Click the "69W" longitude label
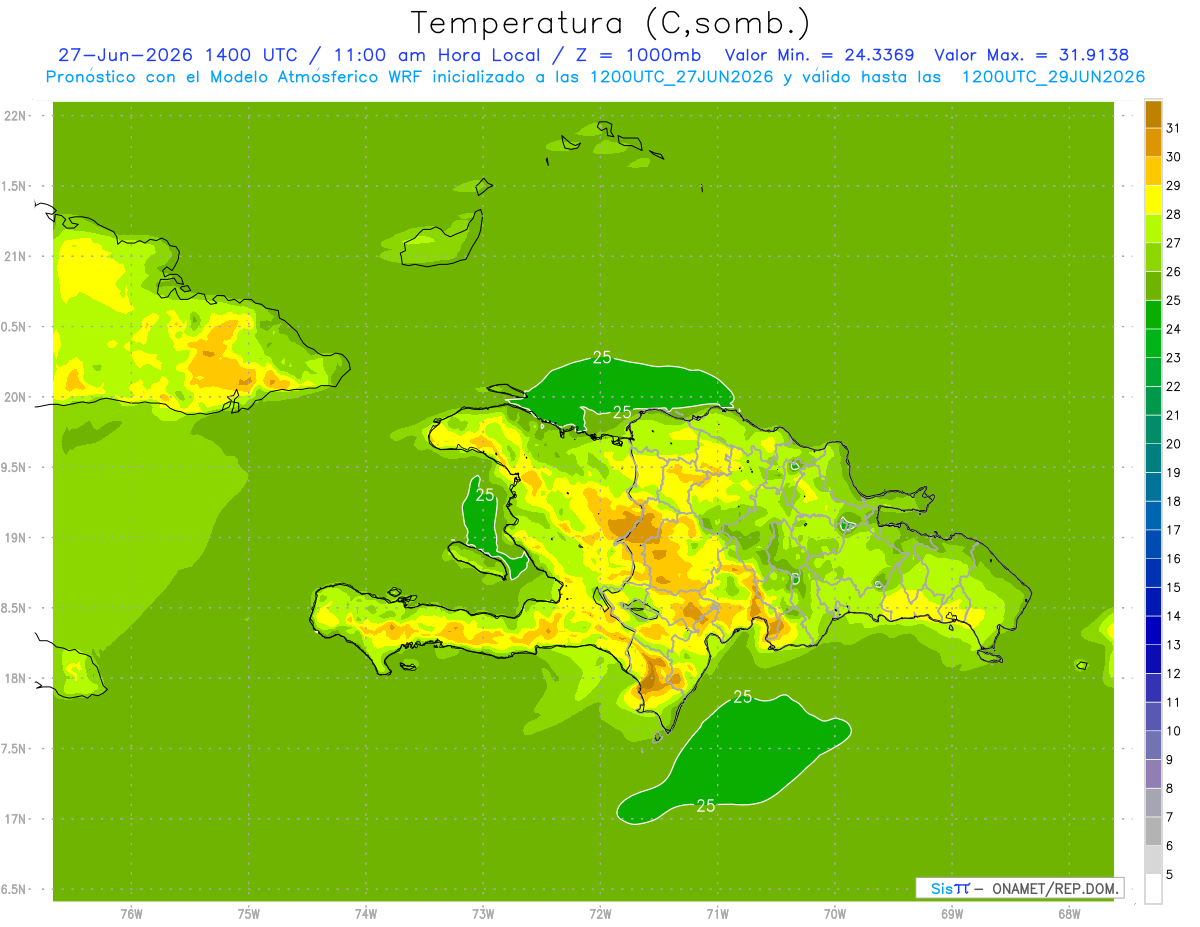1200x927 pixels. click(x=952, y=914)
